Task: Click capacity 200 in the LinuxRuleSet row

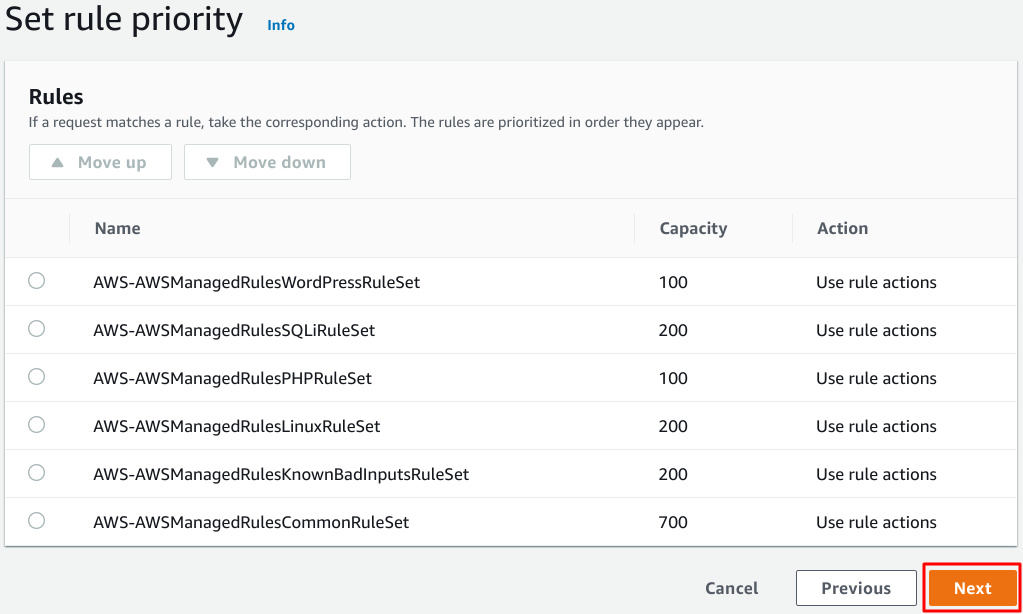Action: pyautogui.click(x=673, y=426)
